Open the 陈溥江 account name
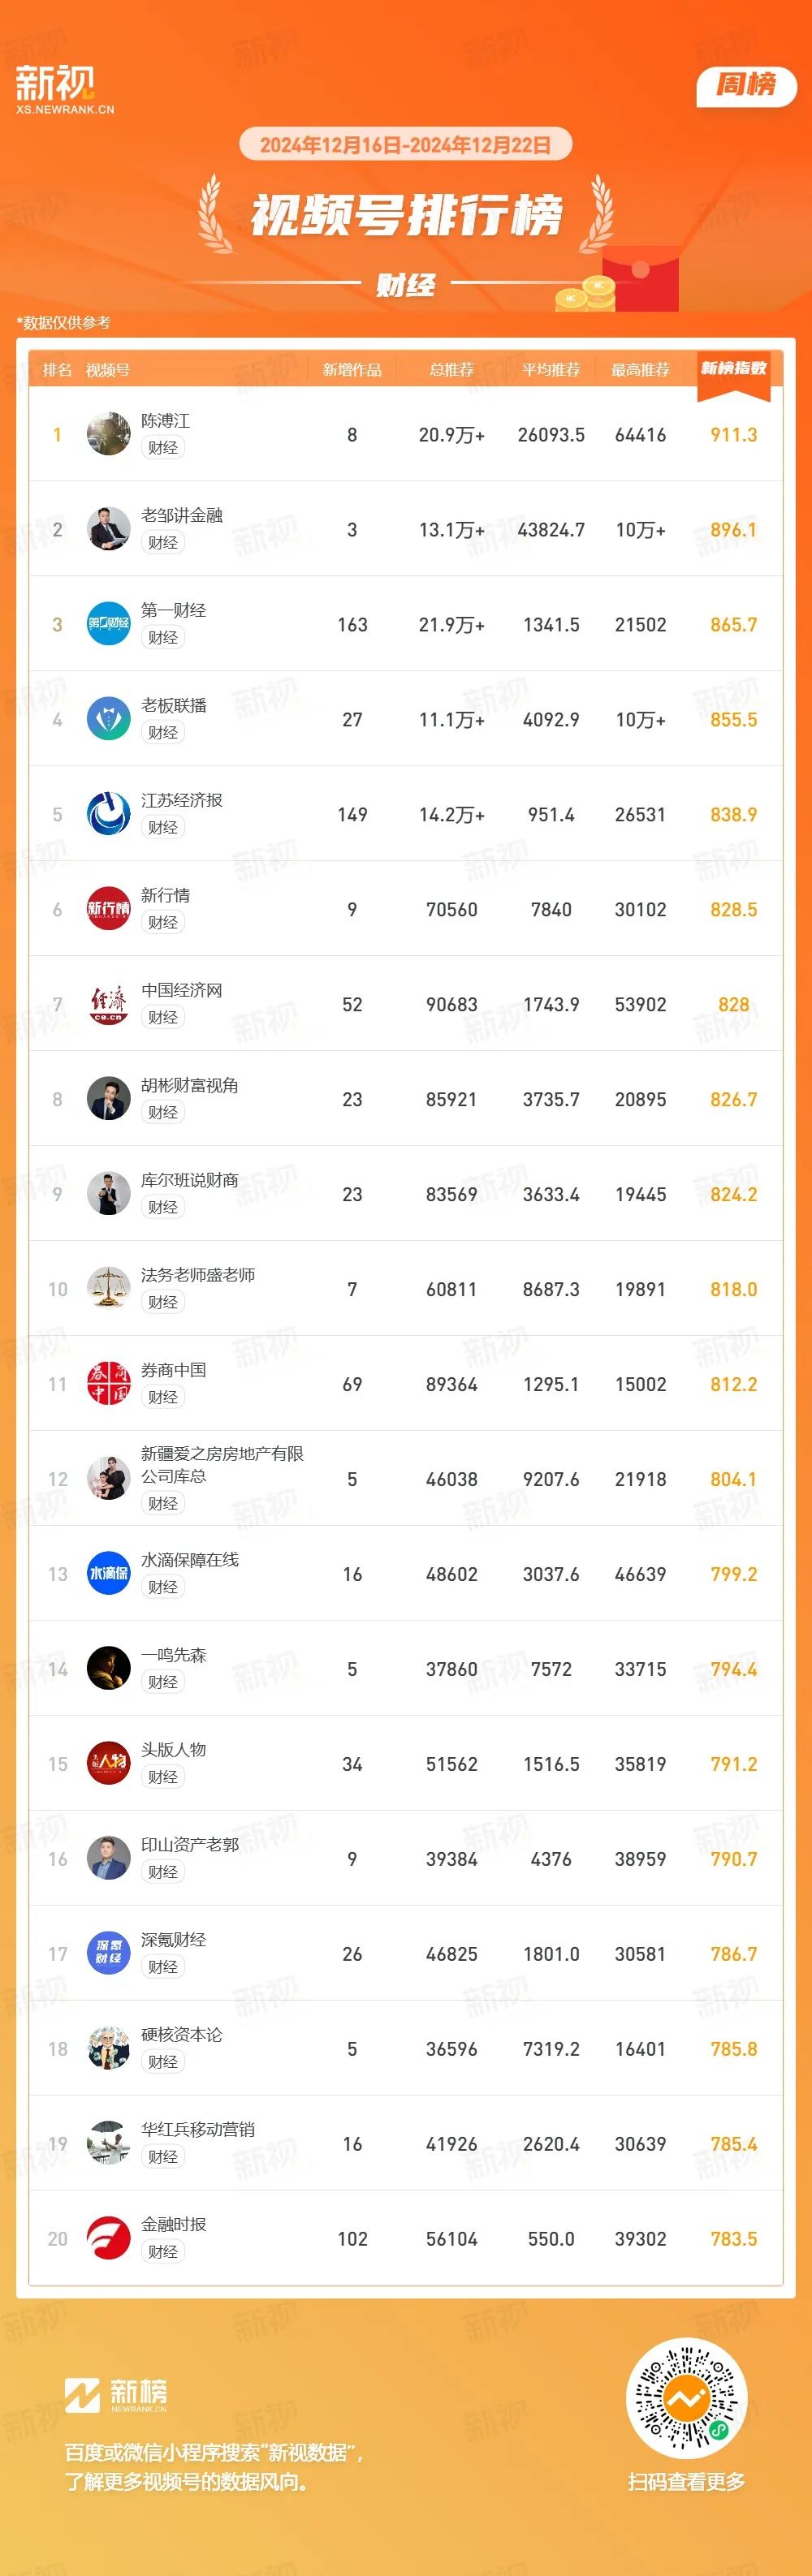This screenshot has height=2576, width=812. (x=165, y=421)
